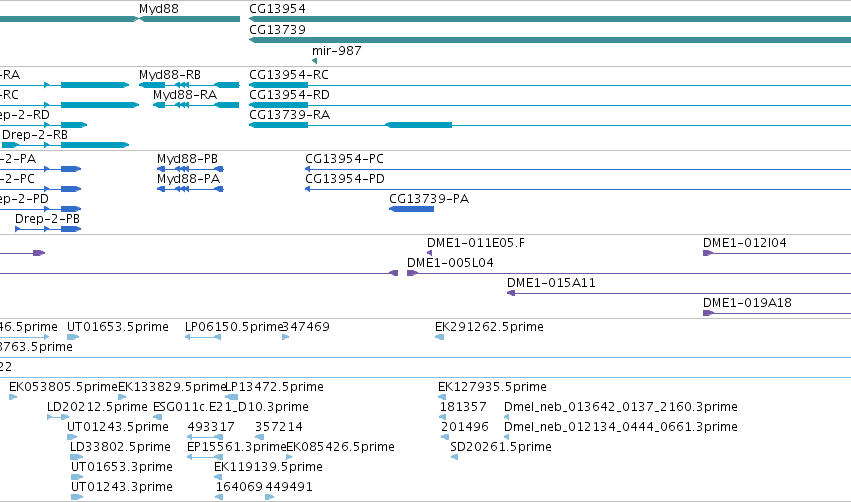Click the EK291262.5prime arrow glyph
The height and width of the screenshot is (502, 851).
coord(440,337)
